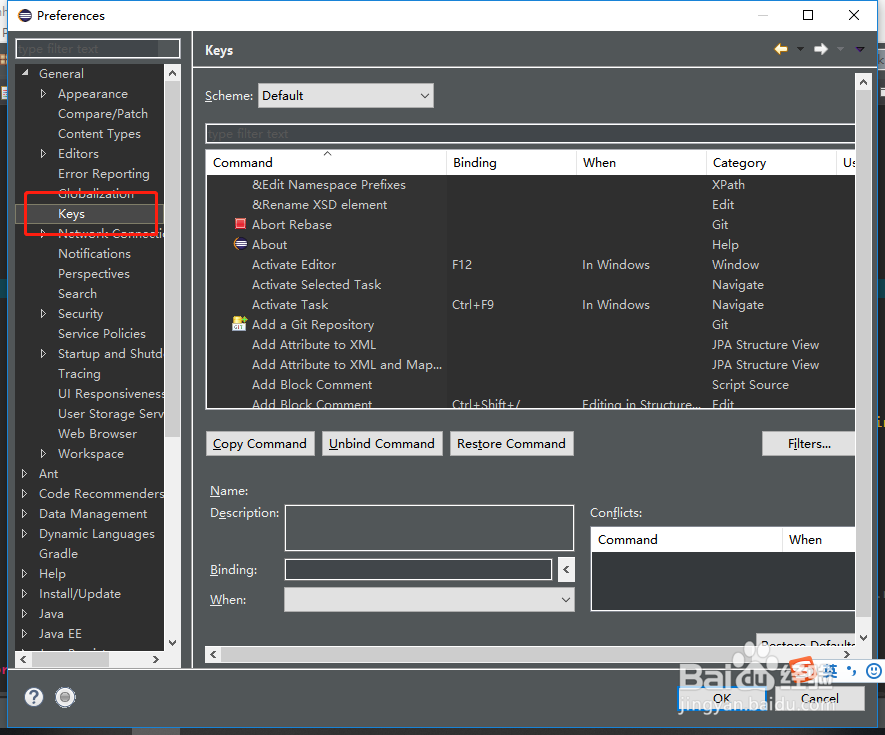This screenshot has height=735, width=885.
Task: Select Error Reporting in the tree
Action: click(x=104, y=173)
